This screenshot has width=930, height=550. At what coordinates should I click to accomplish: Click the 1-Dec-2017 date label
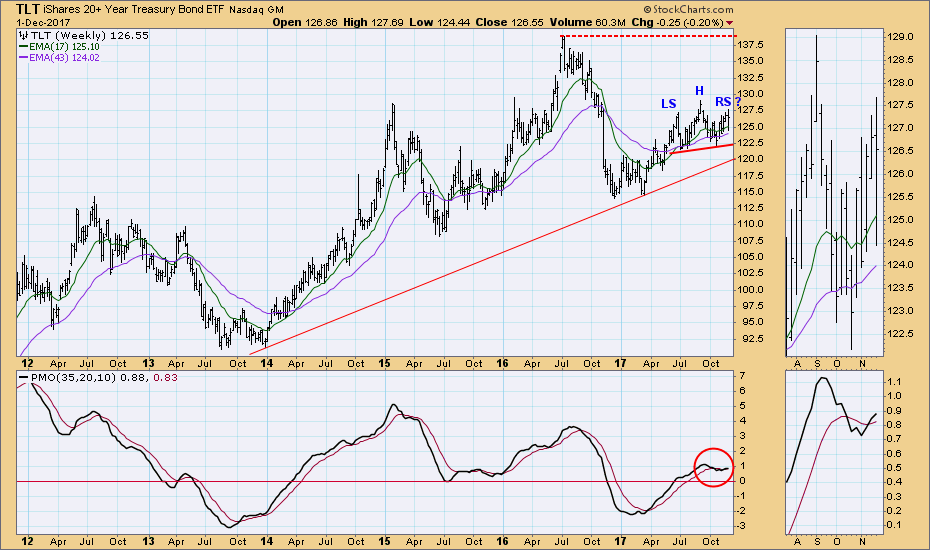click(32, 21)
